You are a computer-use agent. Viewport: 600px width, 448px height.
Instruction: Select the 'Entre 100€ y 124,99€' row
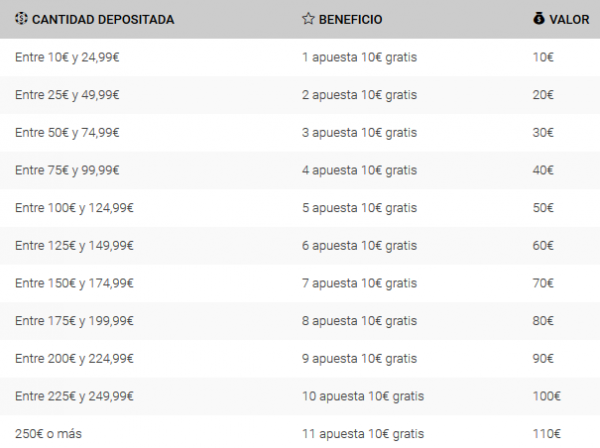tap(300, 208)
